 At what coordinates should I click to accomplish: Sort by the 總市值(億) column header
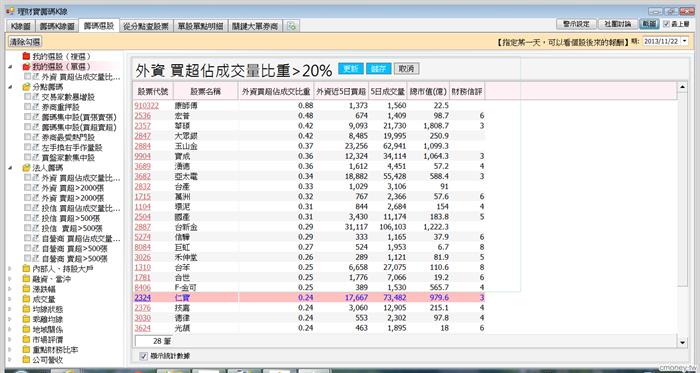pos(428,91)
